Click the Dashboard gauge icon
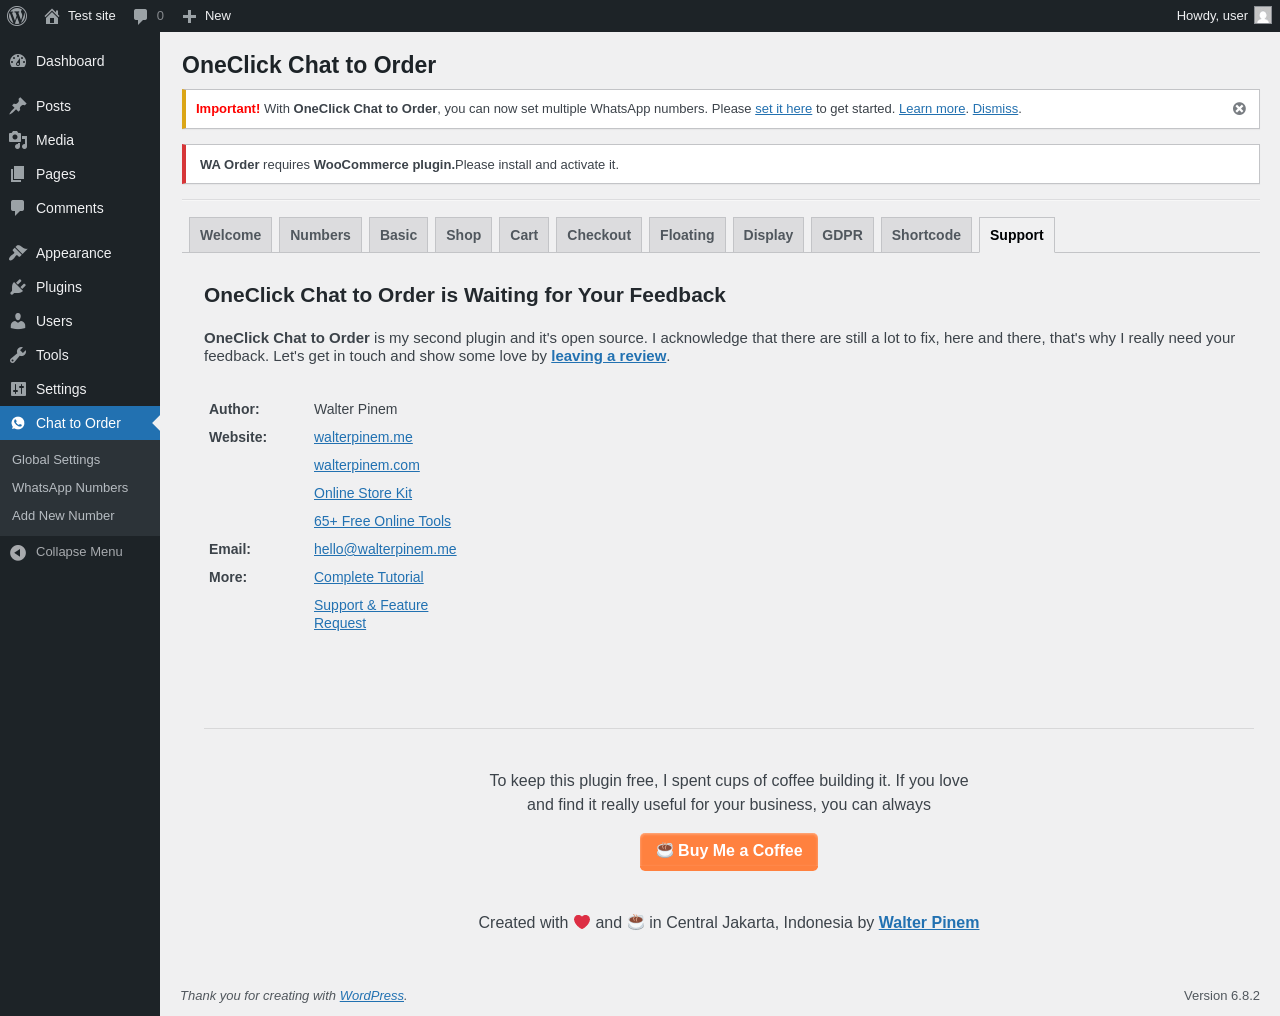Viewport: 1280px width, 1016px height. pyautogui.click(x=18, y=61)
